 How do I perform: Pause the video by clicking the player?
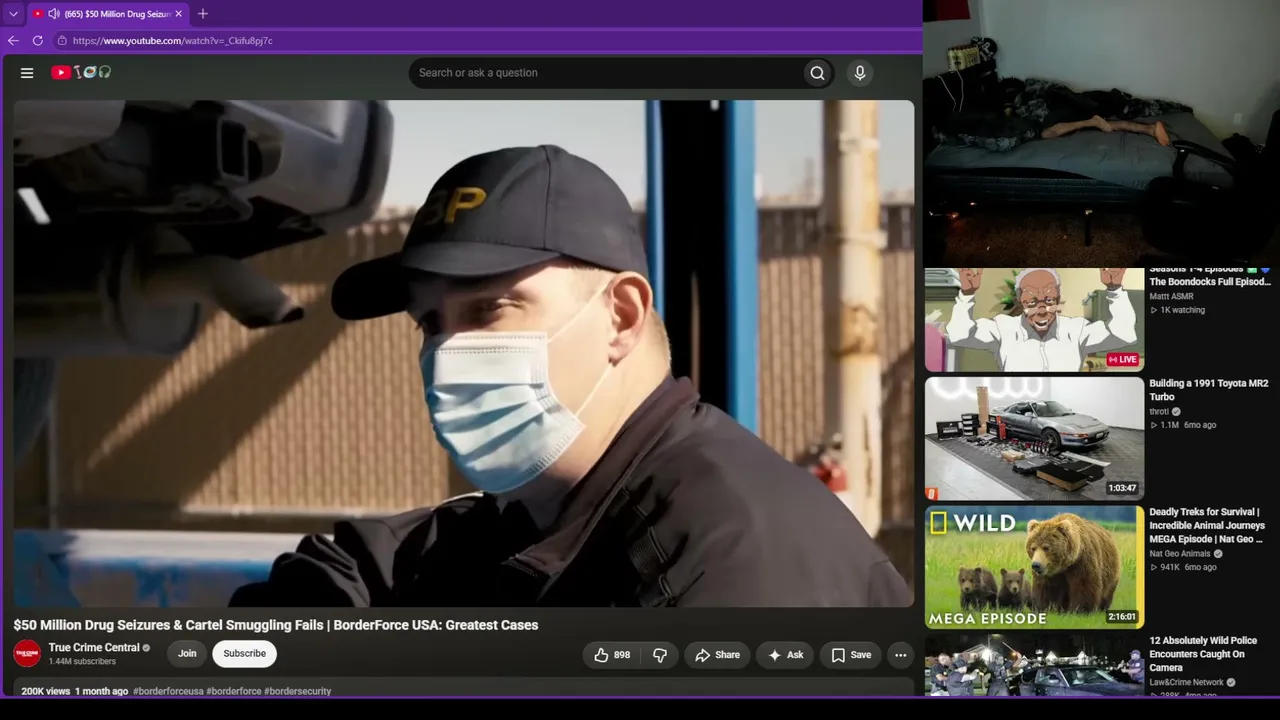coord(463,353)
